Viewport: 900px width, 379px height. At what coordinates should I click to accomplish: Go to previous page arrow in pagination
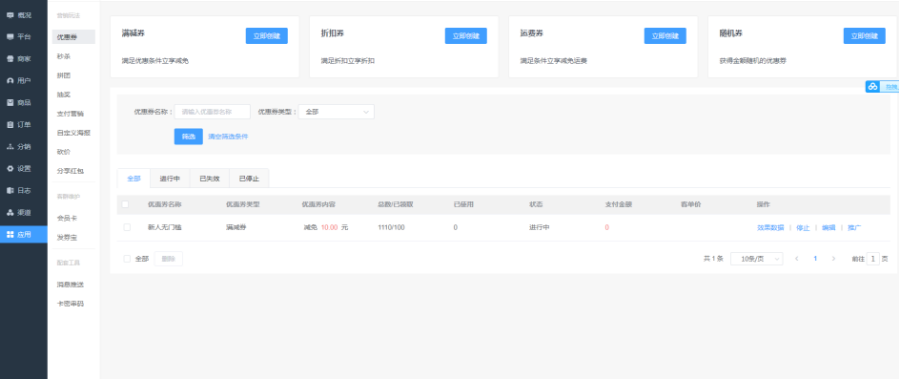(797, 259)
